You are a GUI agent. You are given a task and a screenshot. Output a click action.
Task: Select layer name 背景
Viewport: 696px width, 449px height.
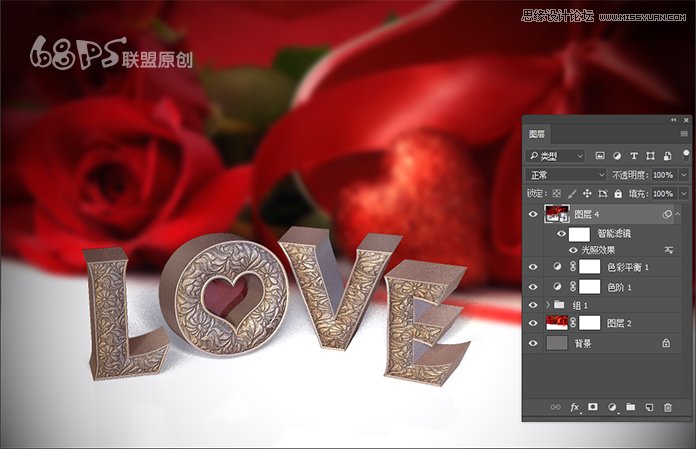tap(583, 343)
